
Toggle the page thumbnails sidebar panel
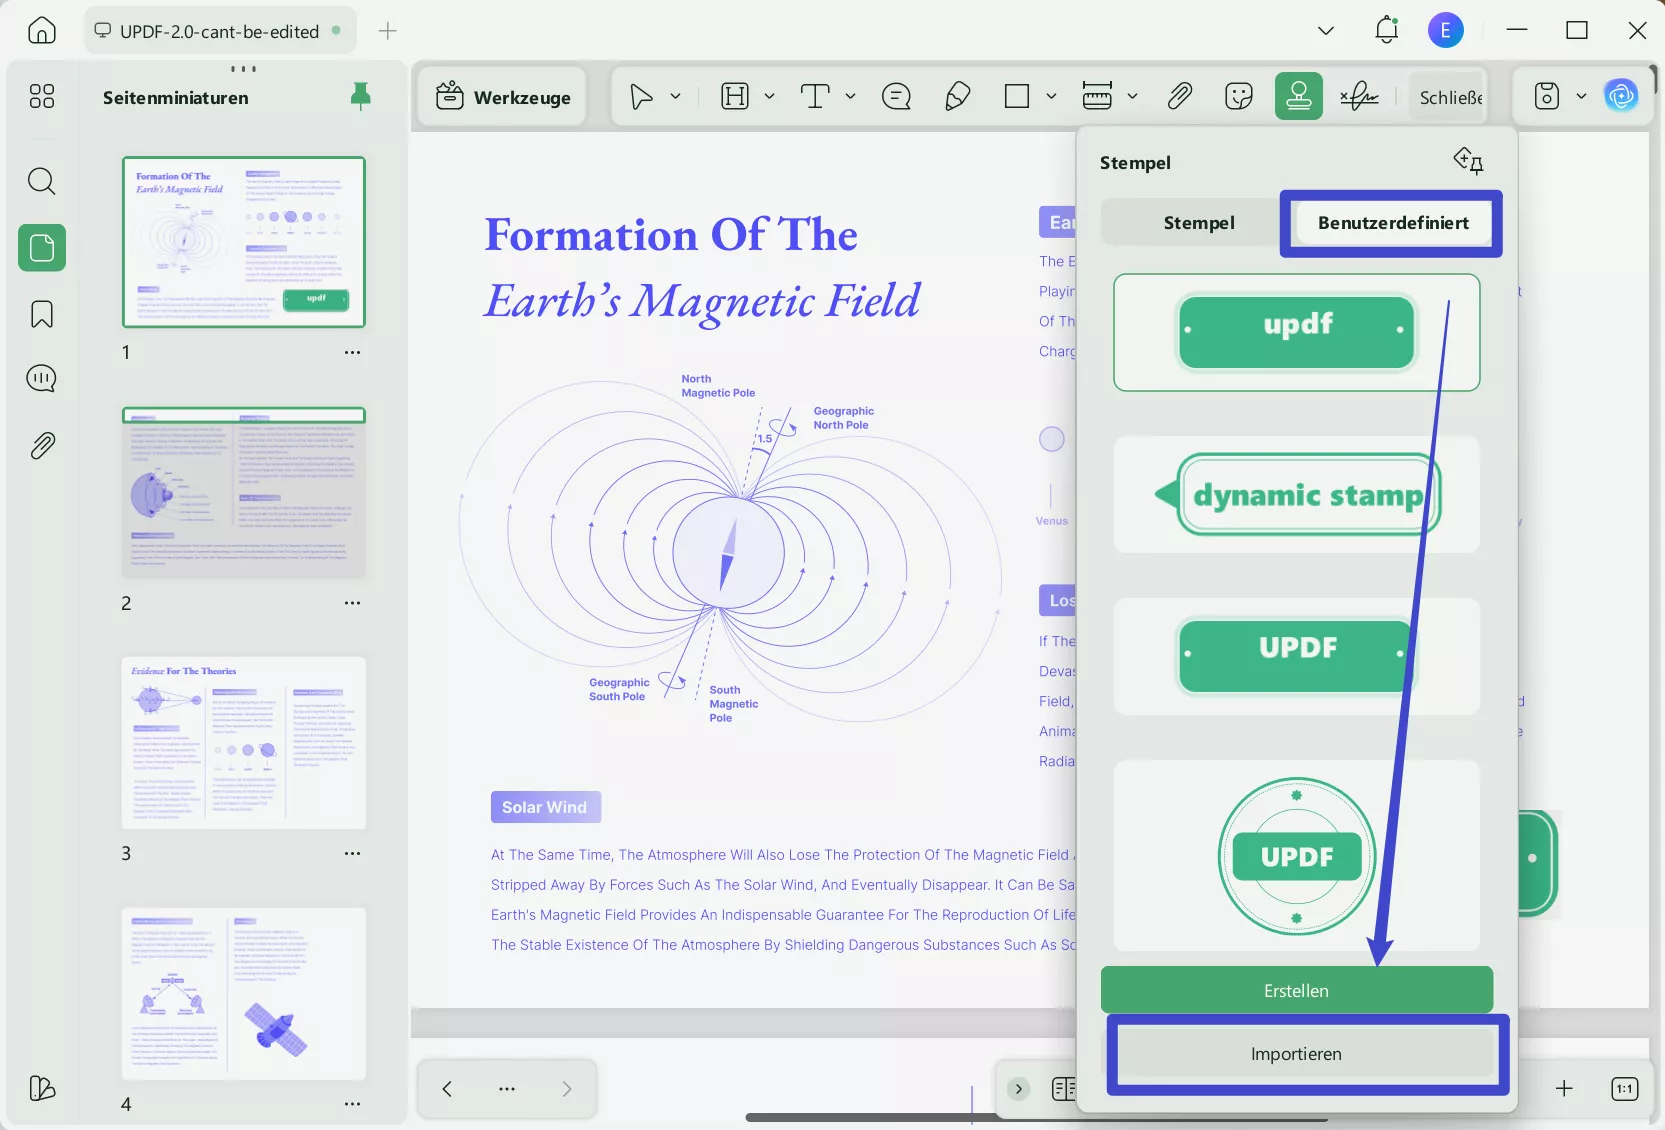(42, 248)
